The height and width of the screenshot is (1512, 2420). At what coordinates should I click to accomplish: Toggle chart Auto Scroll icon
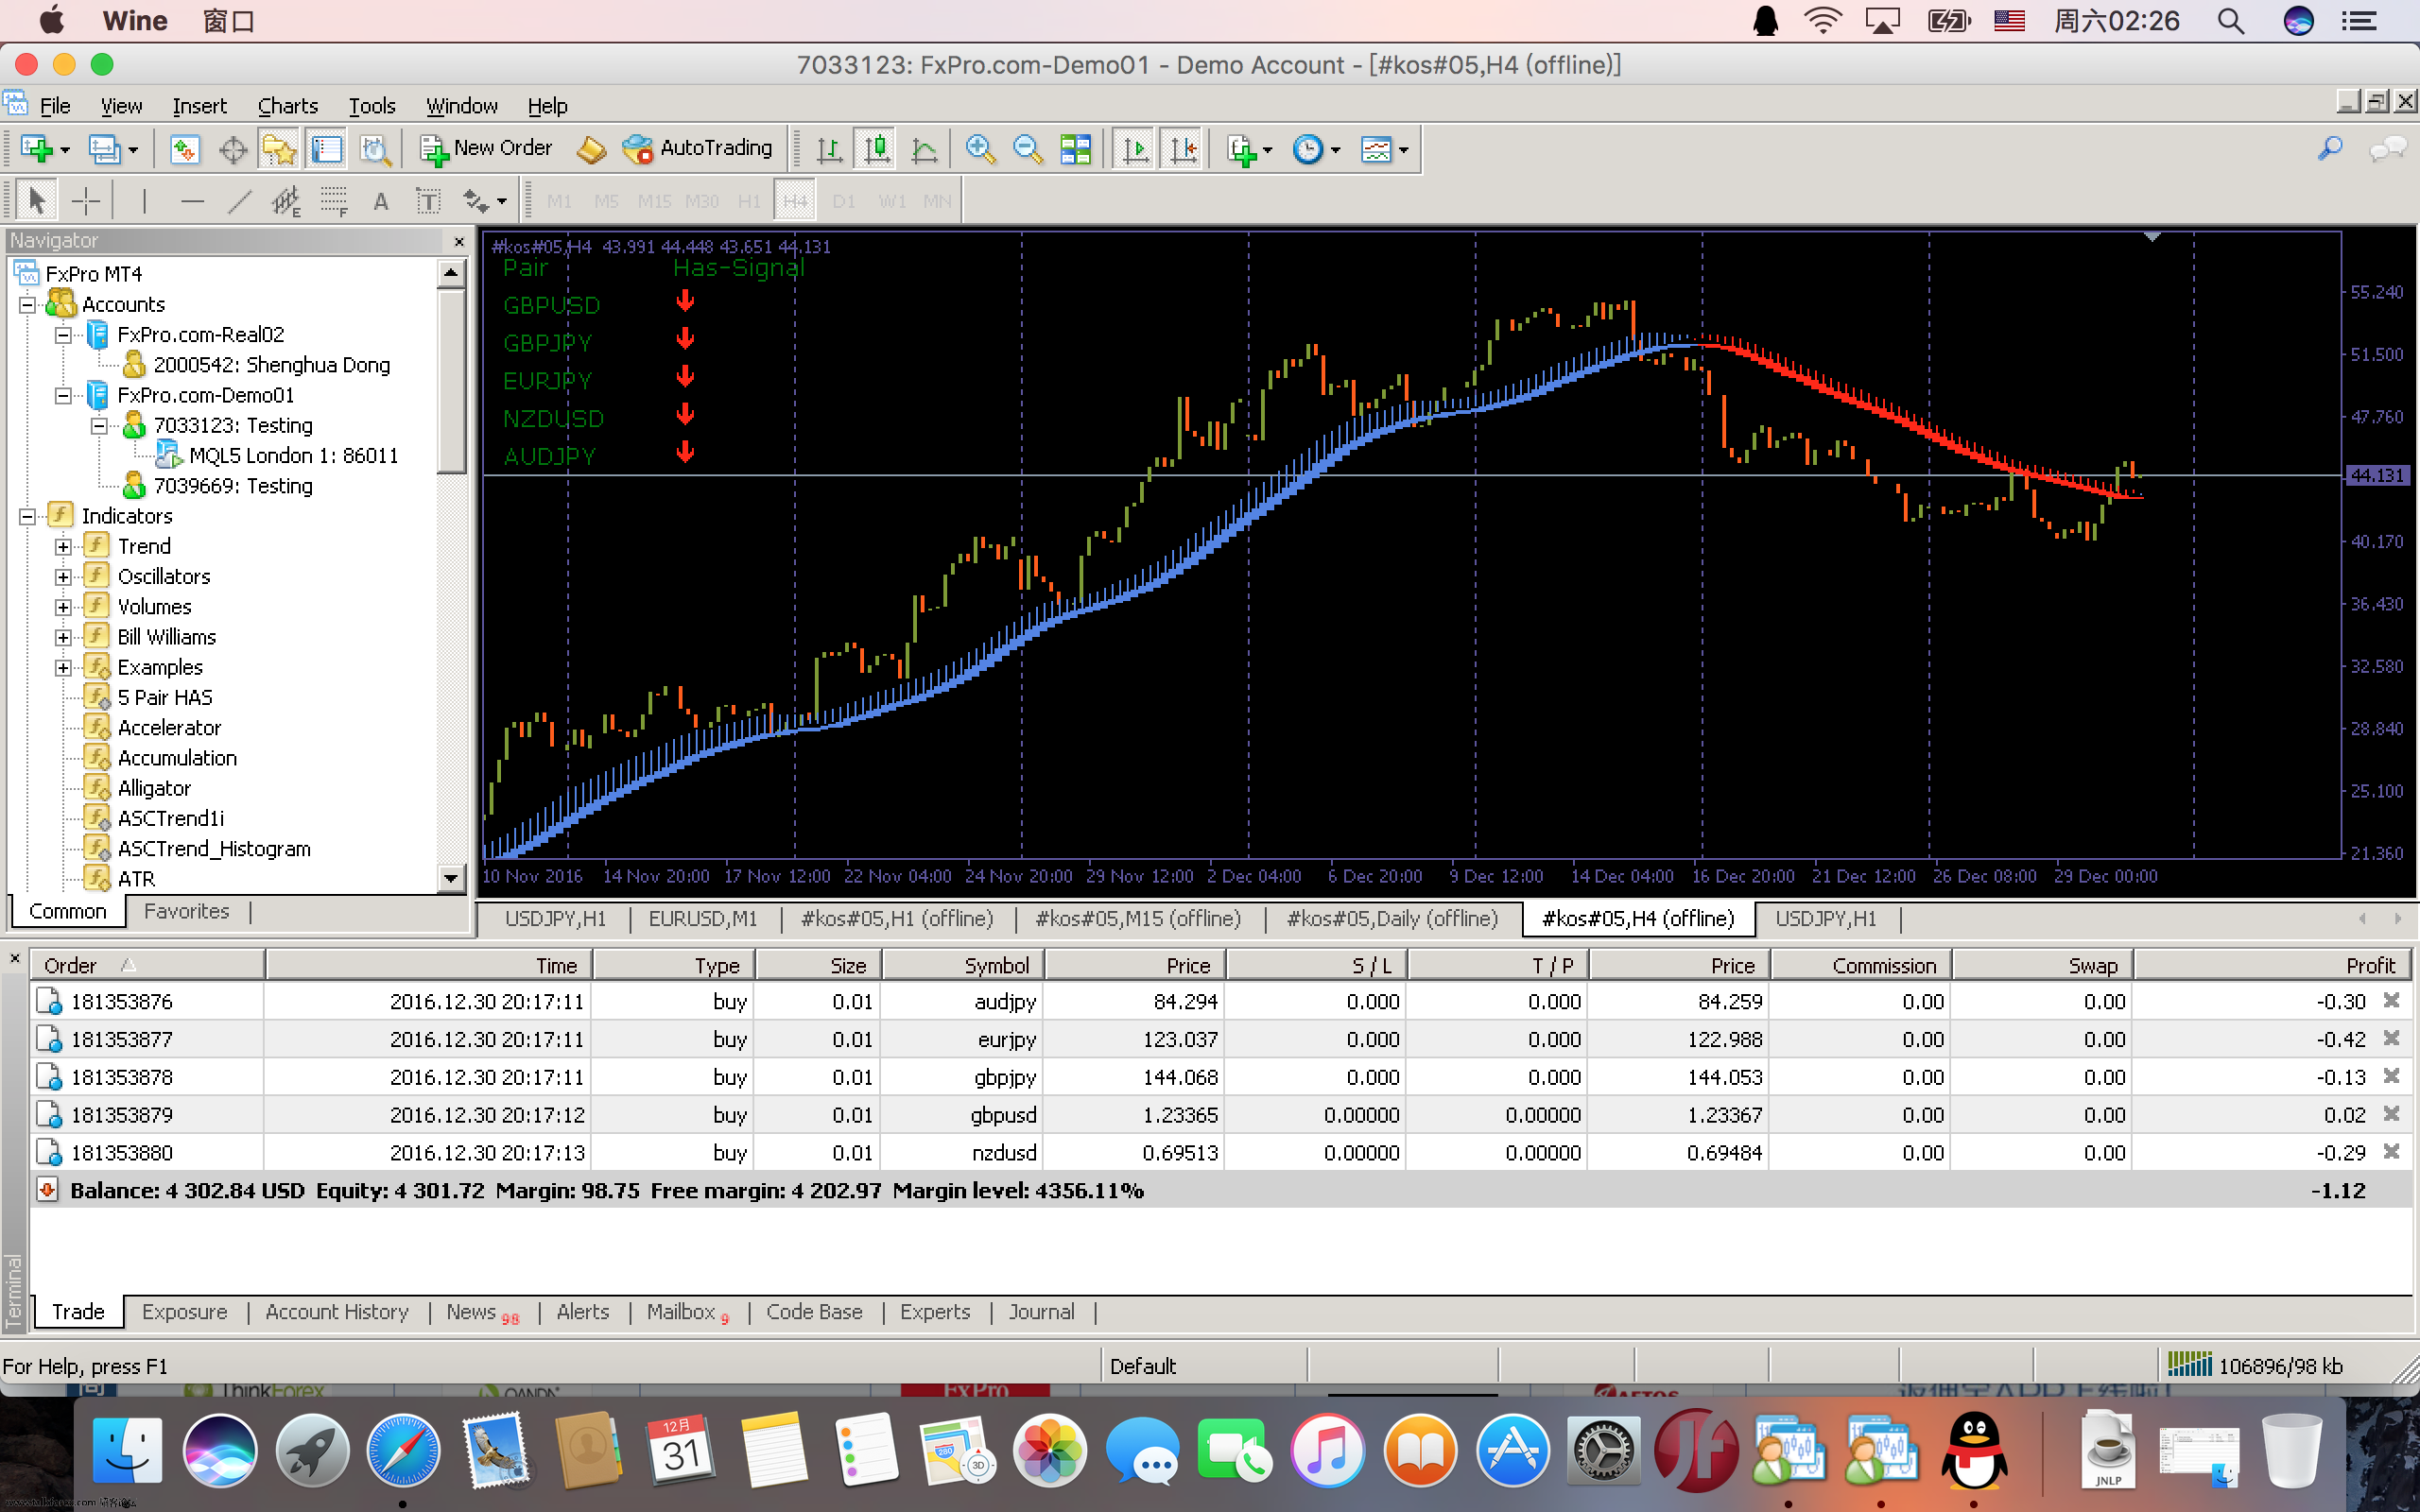[1135, 150]
